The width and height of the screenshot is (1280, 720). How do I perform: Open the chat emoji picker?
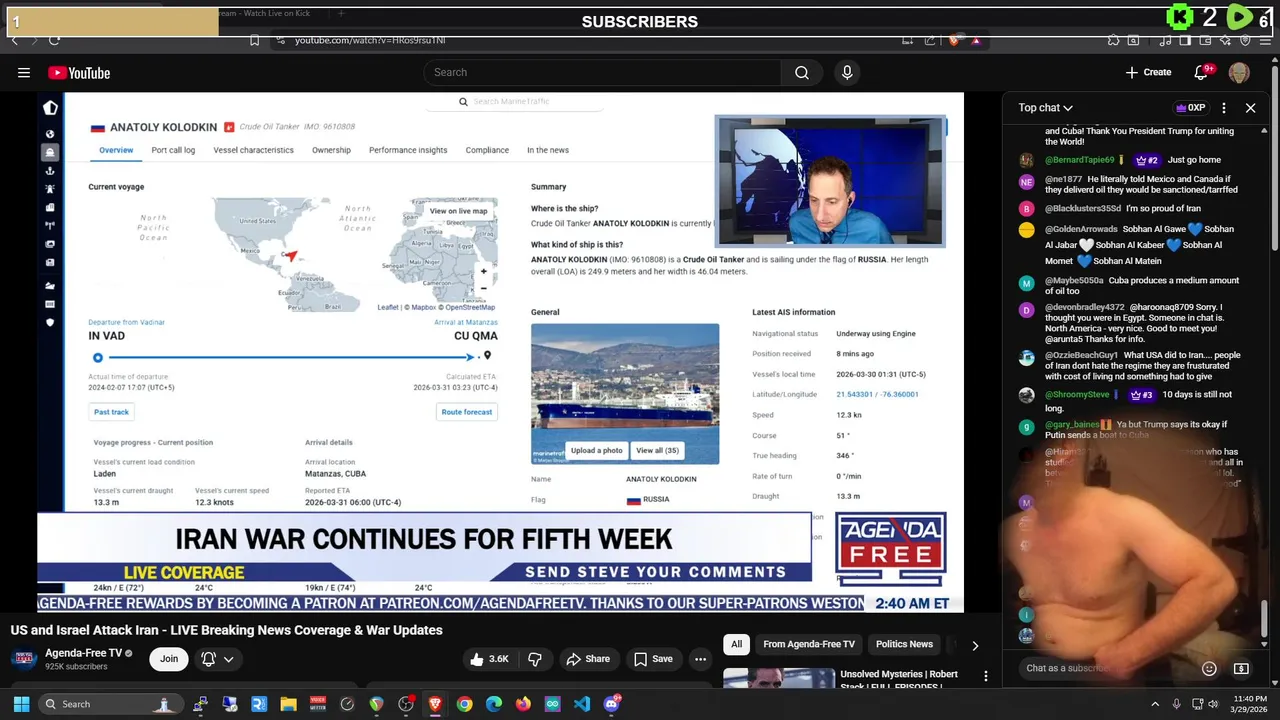tap(1209, 668)
